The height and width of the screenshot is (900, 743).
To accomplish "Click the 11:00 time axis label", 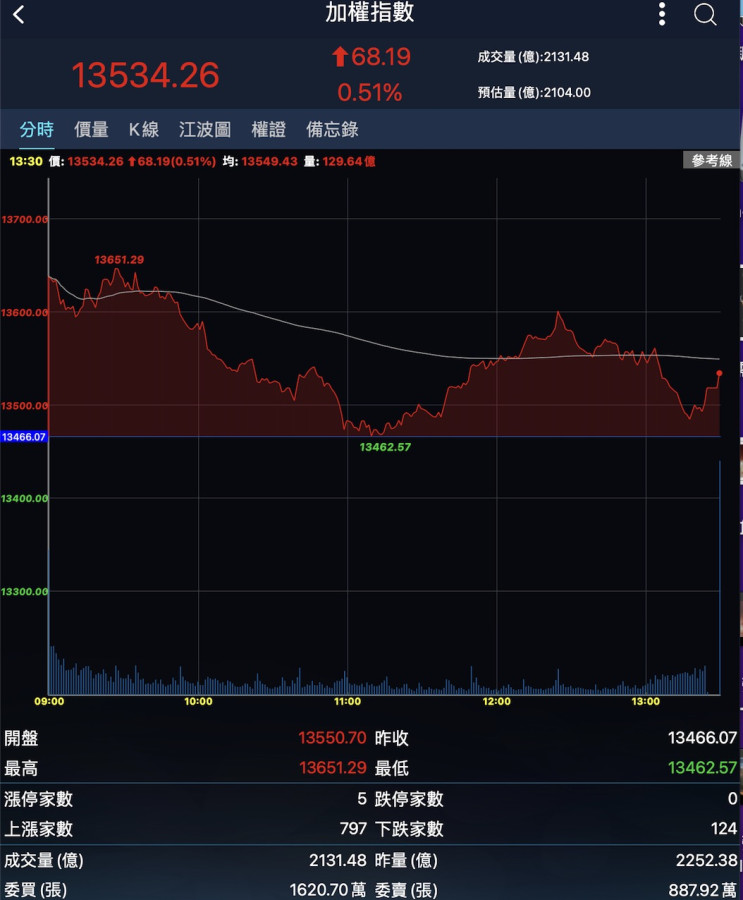I will 347,701.
